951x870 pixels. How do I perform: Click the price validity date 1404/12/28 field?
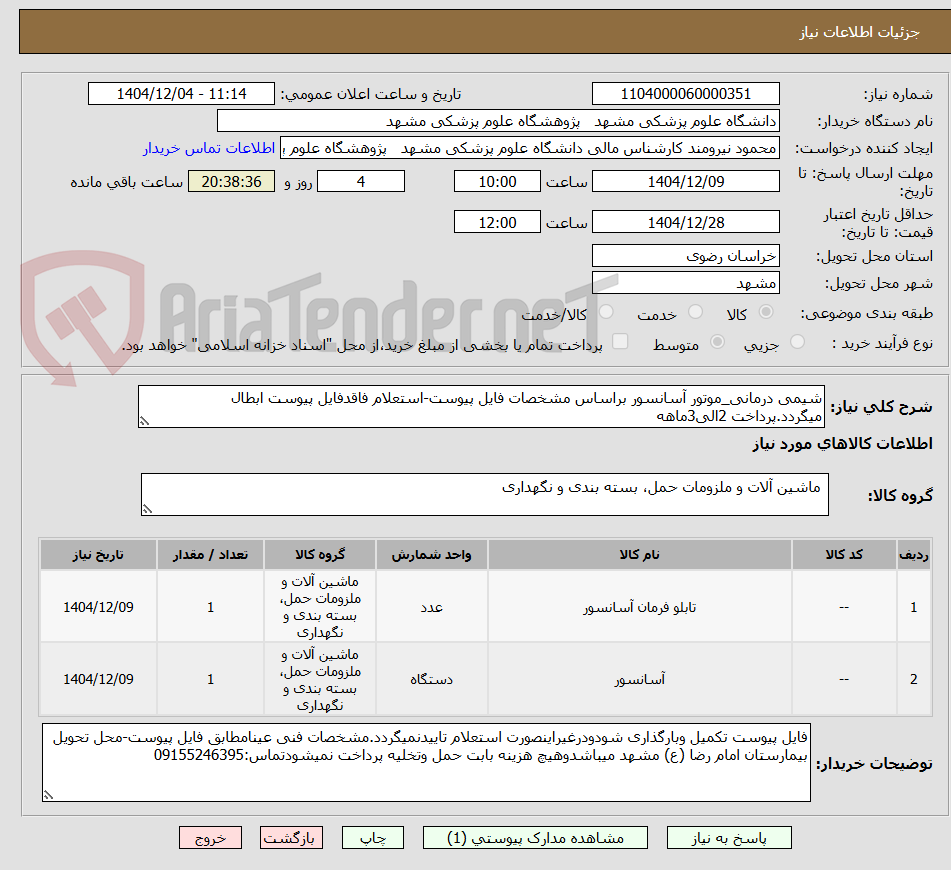coord(686,222)
